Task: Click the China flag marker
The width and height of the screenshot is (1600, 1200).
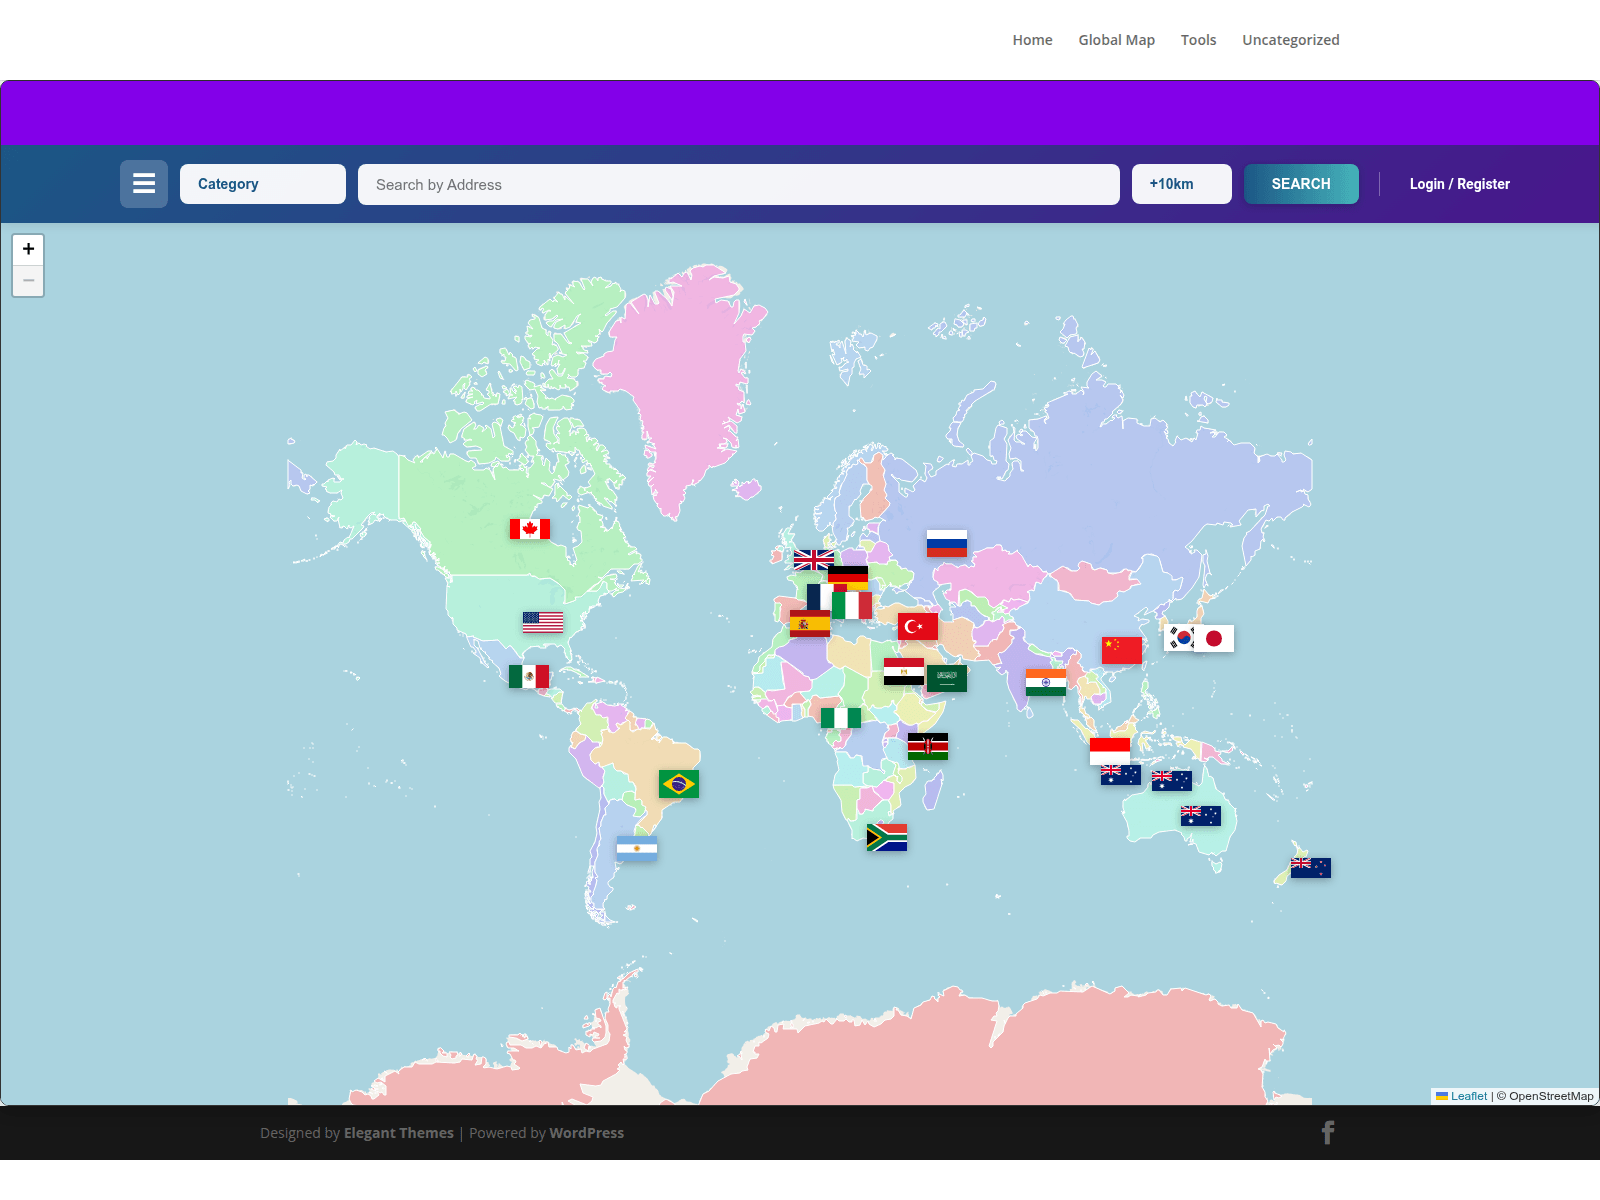Action: 1122,650
